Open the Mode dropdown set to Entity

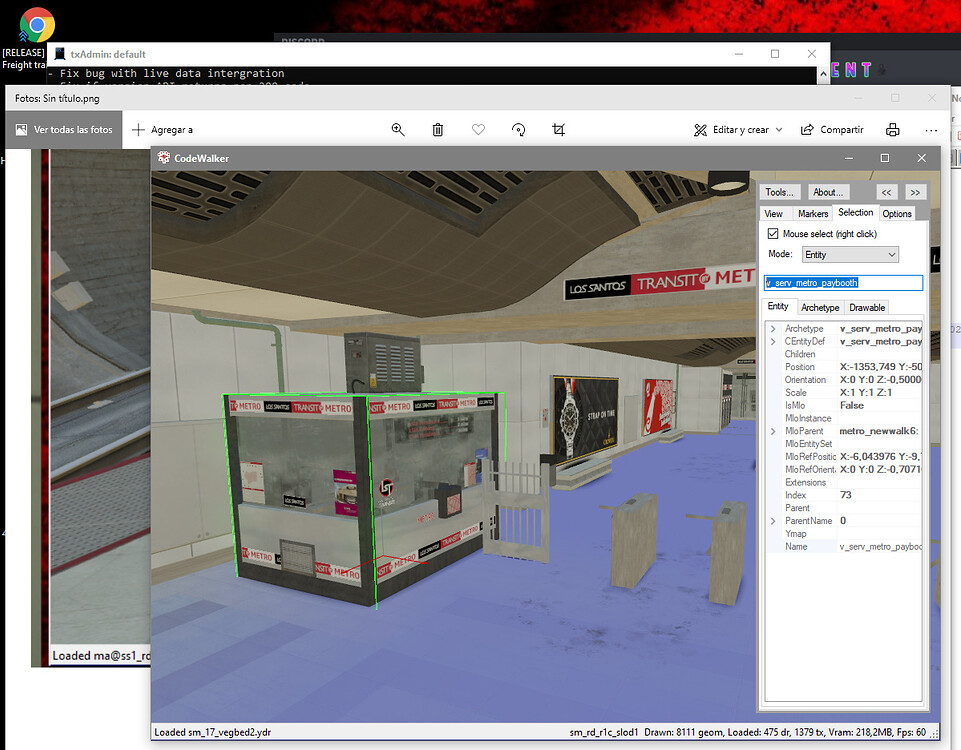click(x=850, y=255)
